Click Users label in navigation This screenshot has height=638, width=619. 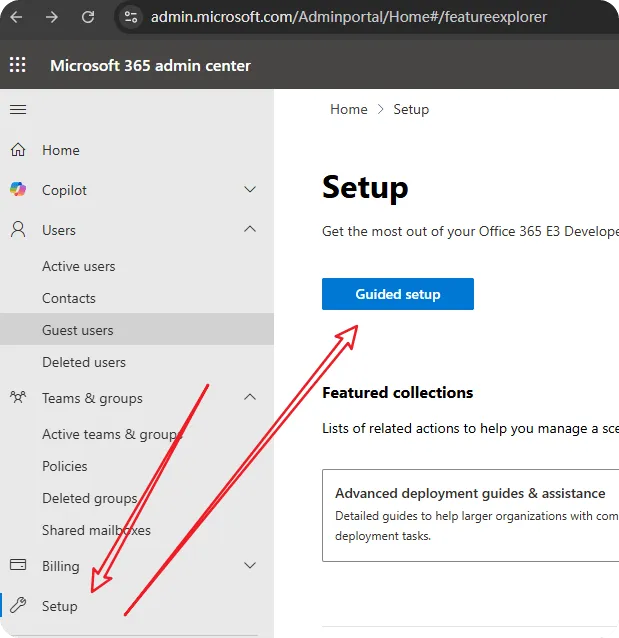(59, 230)
